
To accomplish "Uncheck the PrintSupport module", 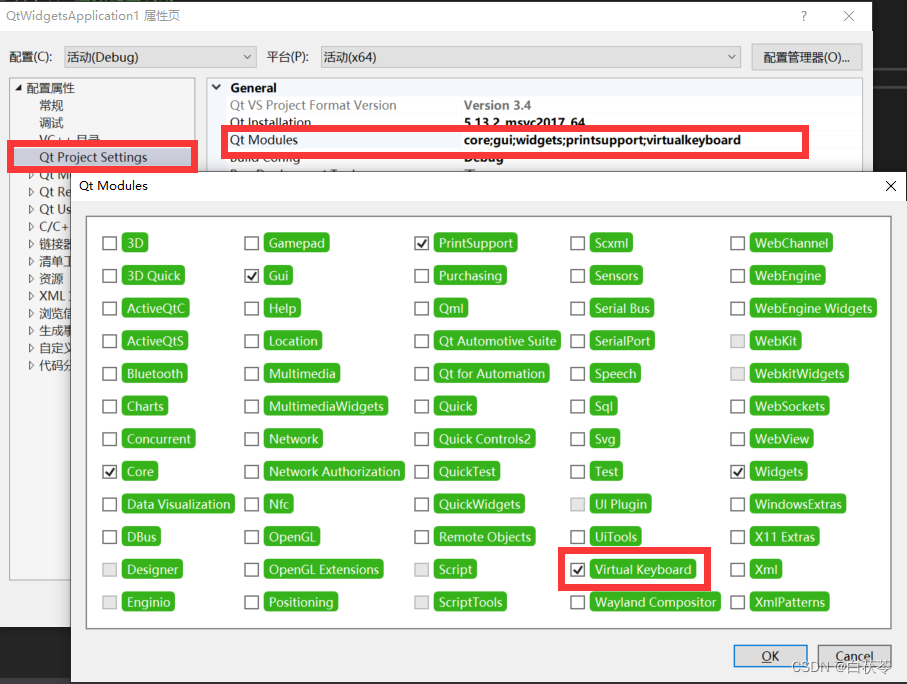I will (421, 242).
